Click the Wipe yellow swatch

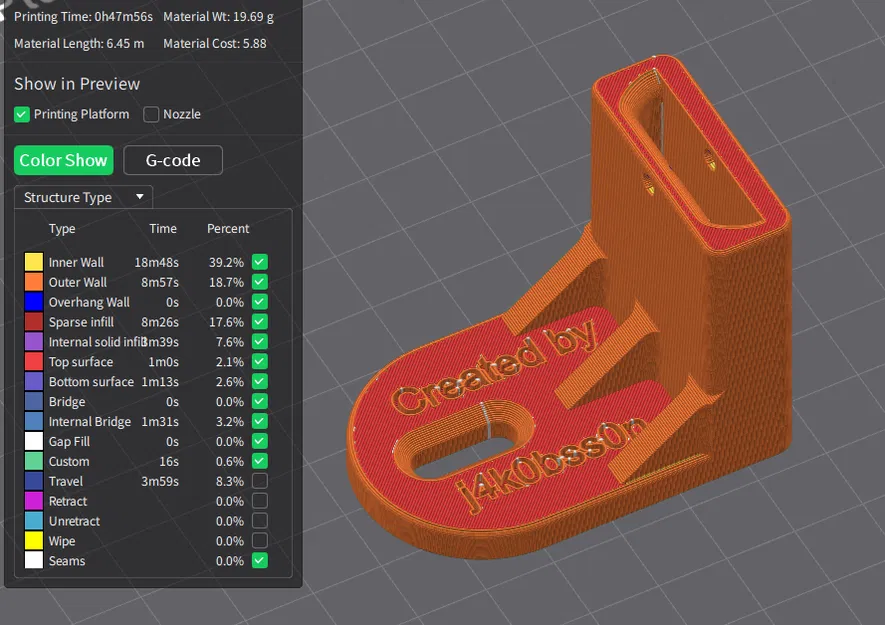pyautogui.click(x=34, y=541)
